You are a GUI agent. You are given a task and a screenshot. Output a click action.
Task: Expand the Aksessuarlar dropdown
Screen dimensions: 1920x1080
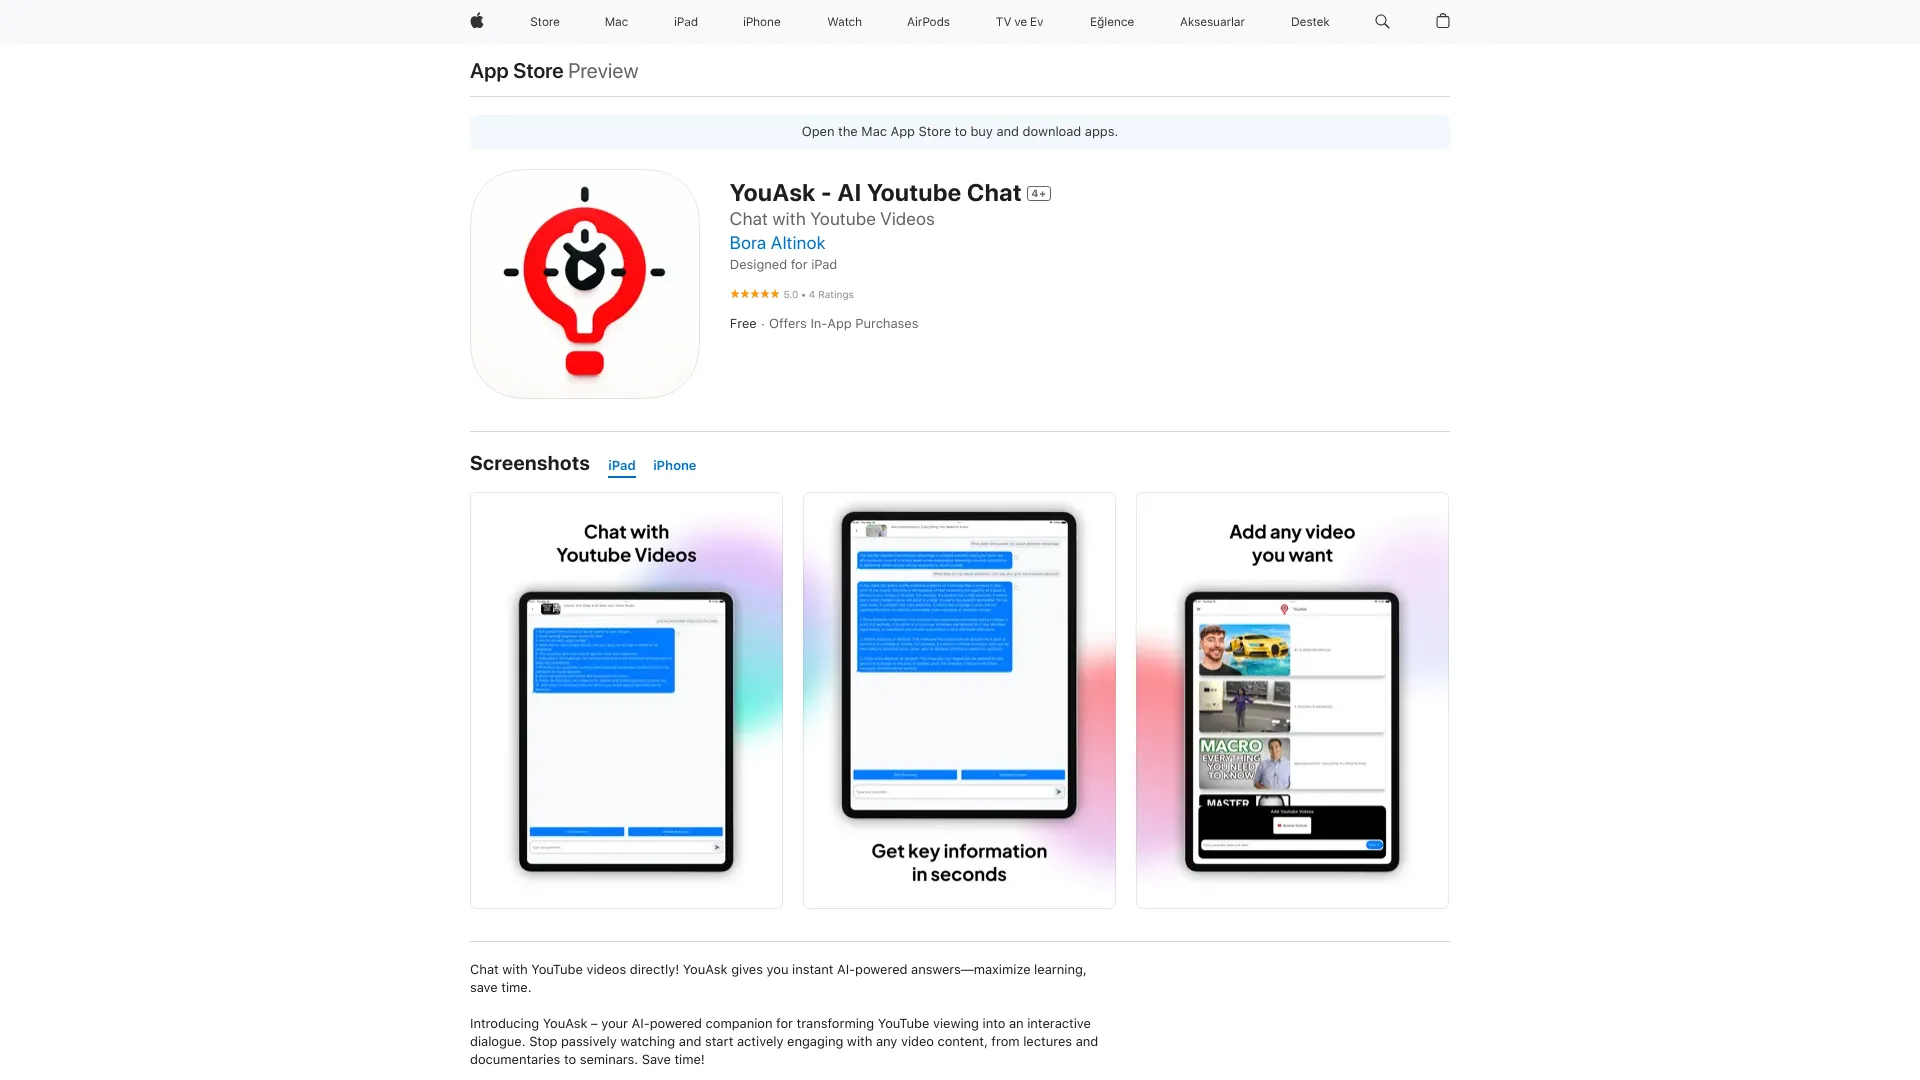[x=1211, y=21]
